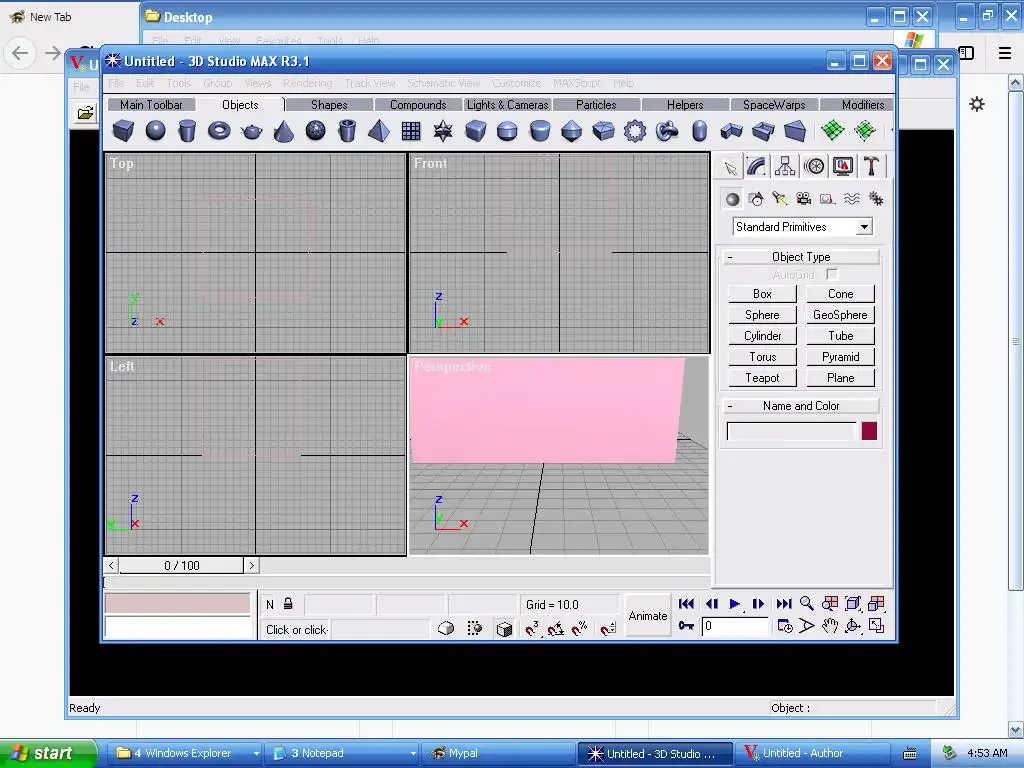Select the Hedra star icon on Objects shelf
Screen dimensions: 1024x768
443,131
